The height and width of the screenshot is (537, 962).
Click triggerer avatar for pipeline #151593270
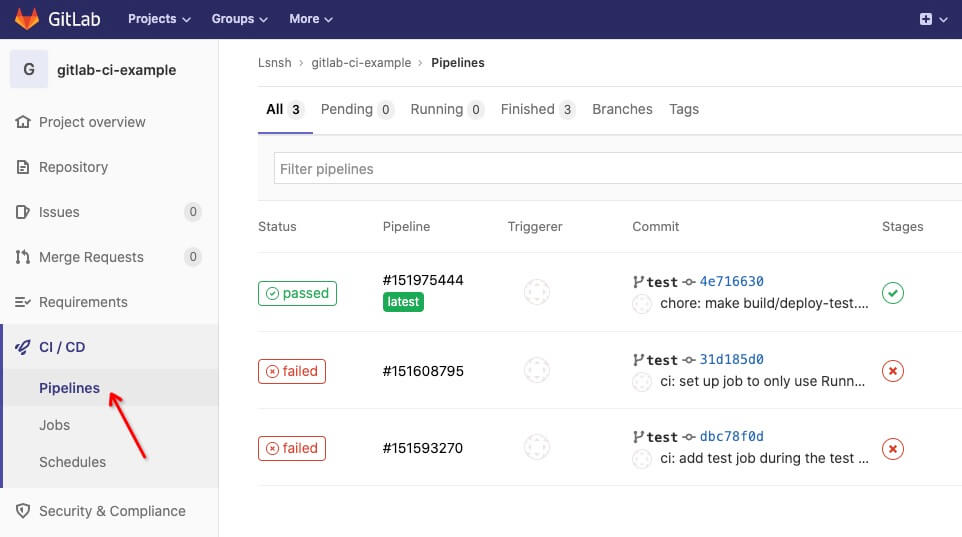tap(537, 447)
